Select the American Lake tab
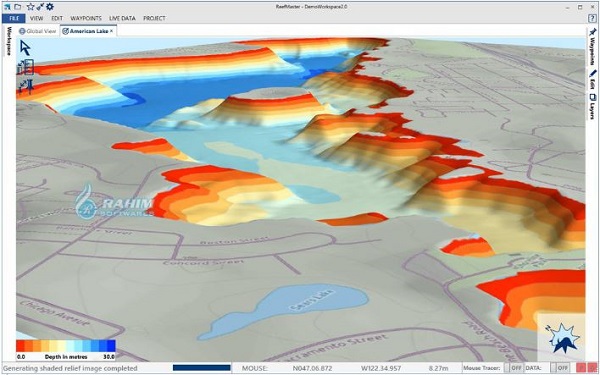The height and width of the screenshot is (375, 600). [88, 31]
